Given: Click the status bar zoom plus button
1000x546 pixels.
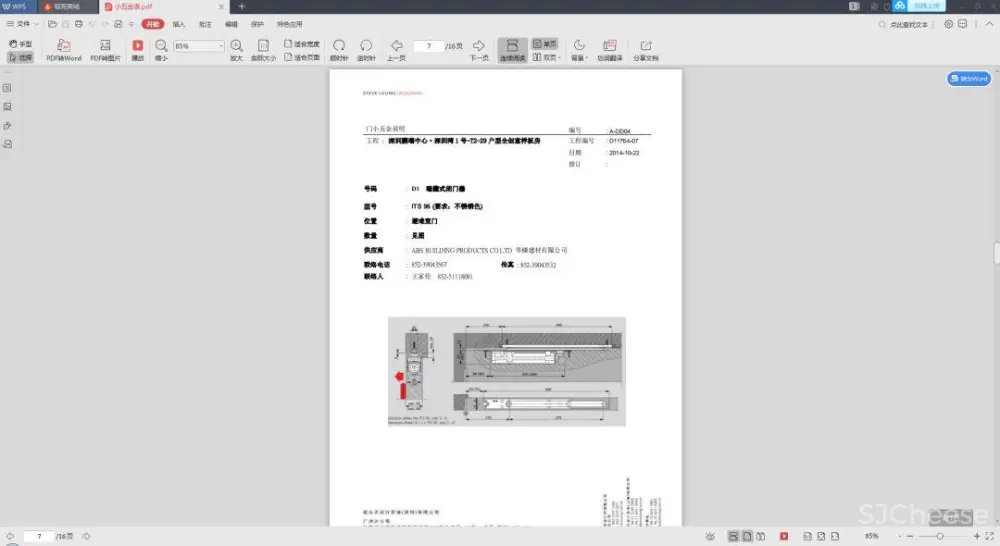Looking at the screenshot, I should (x=976, y=536).
